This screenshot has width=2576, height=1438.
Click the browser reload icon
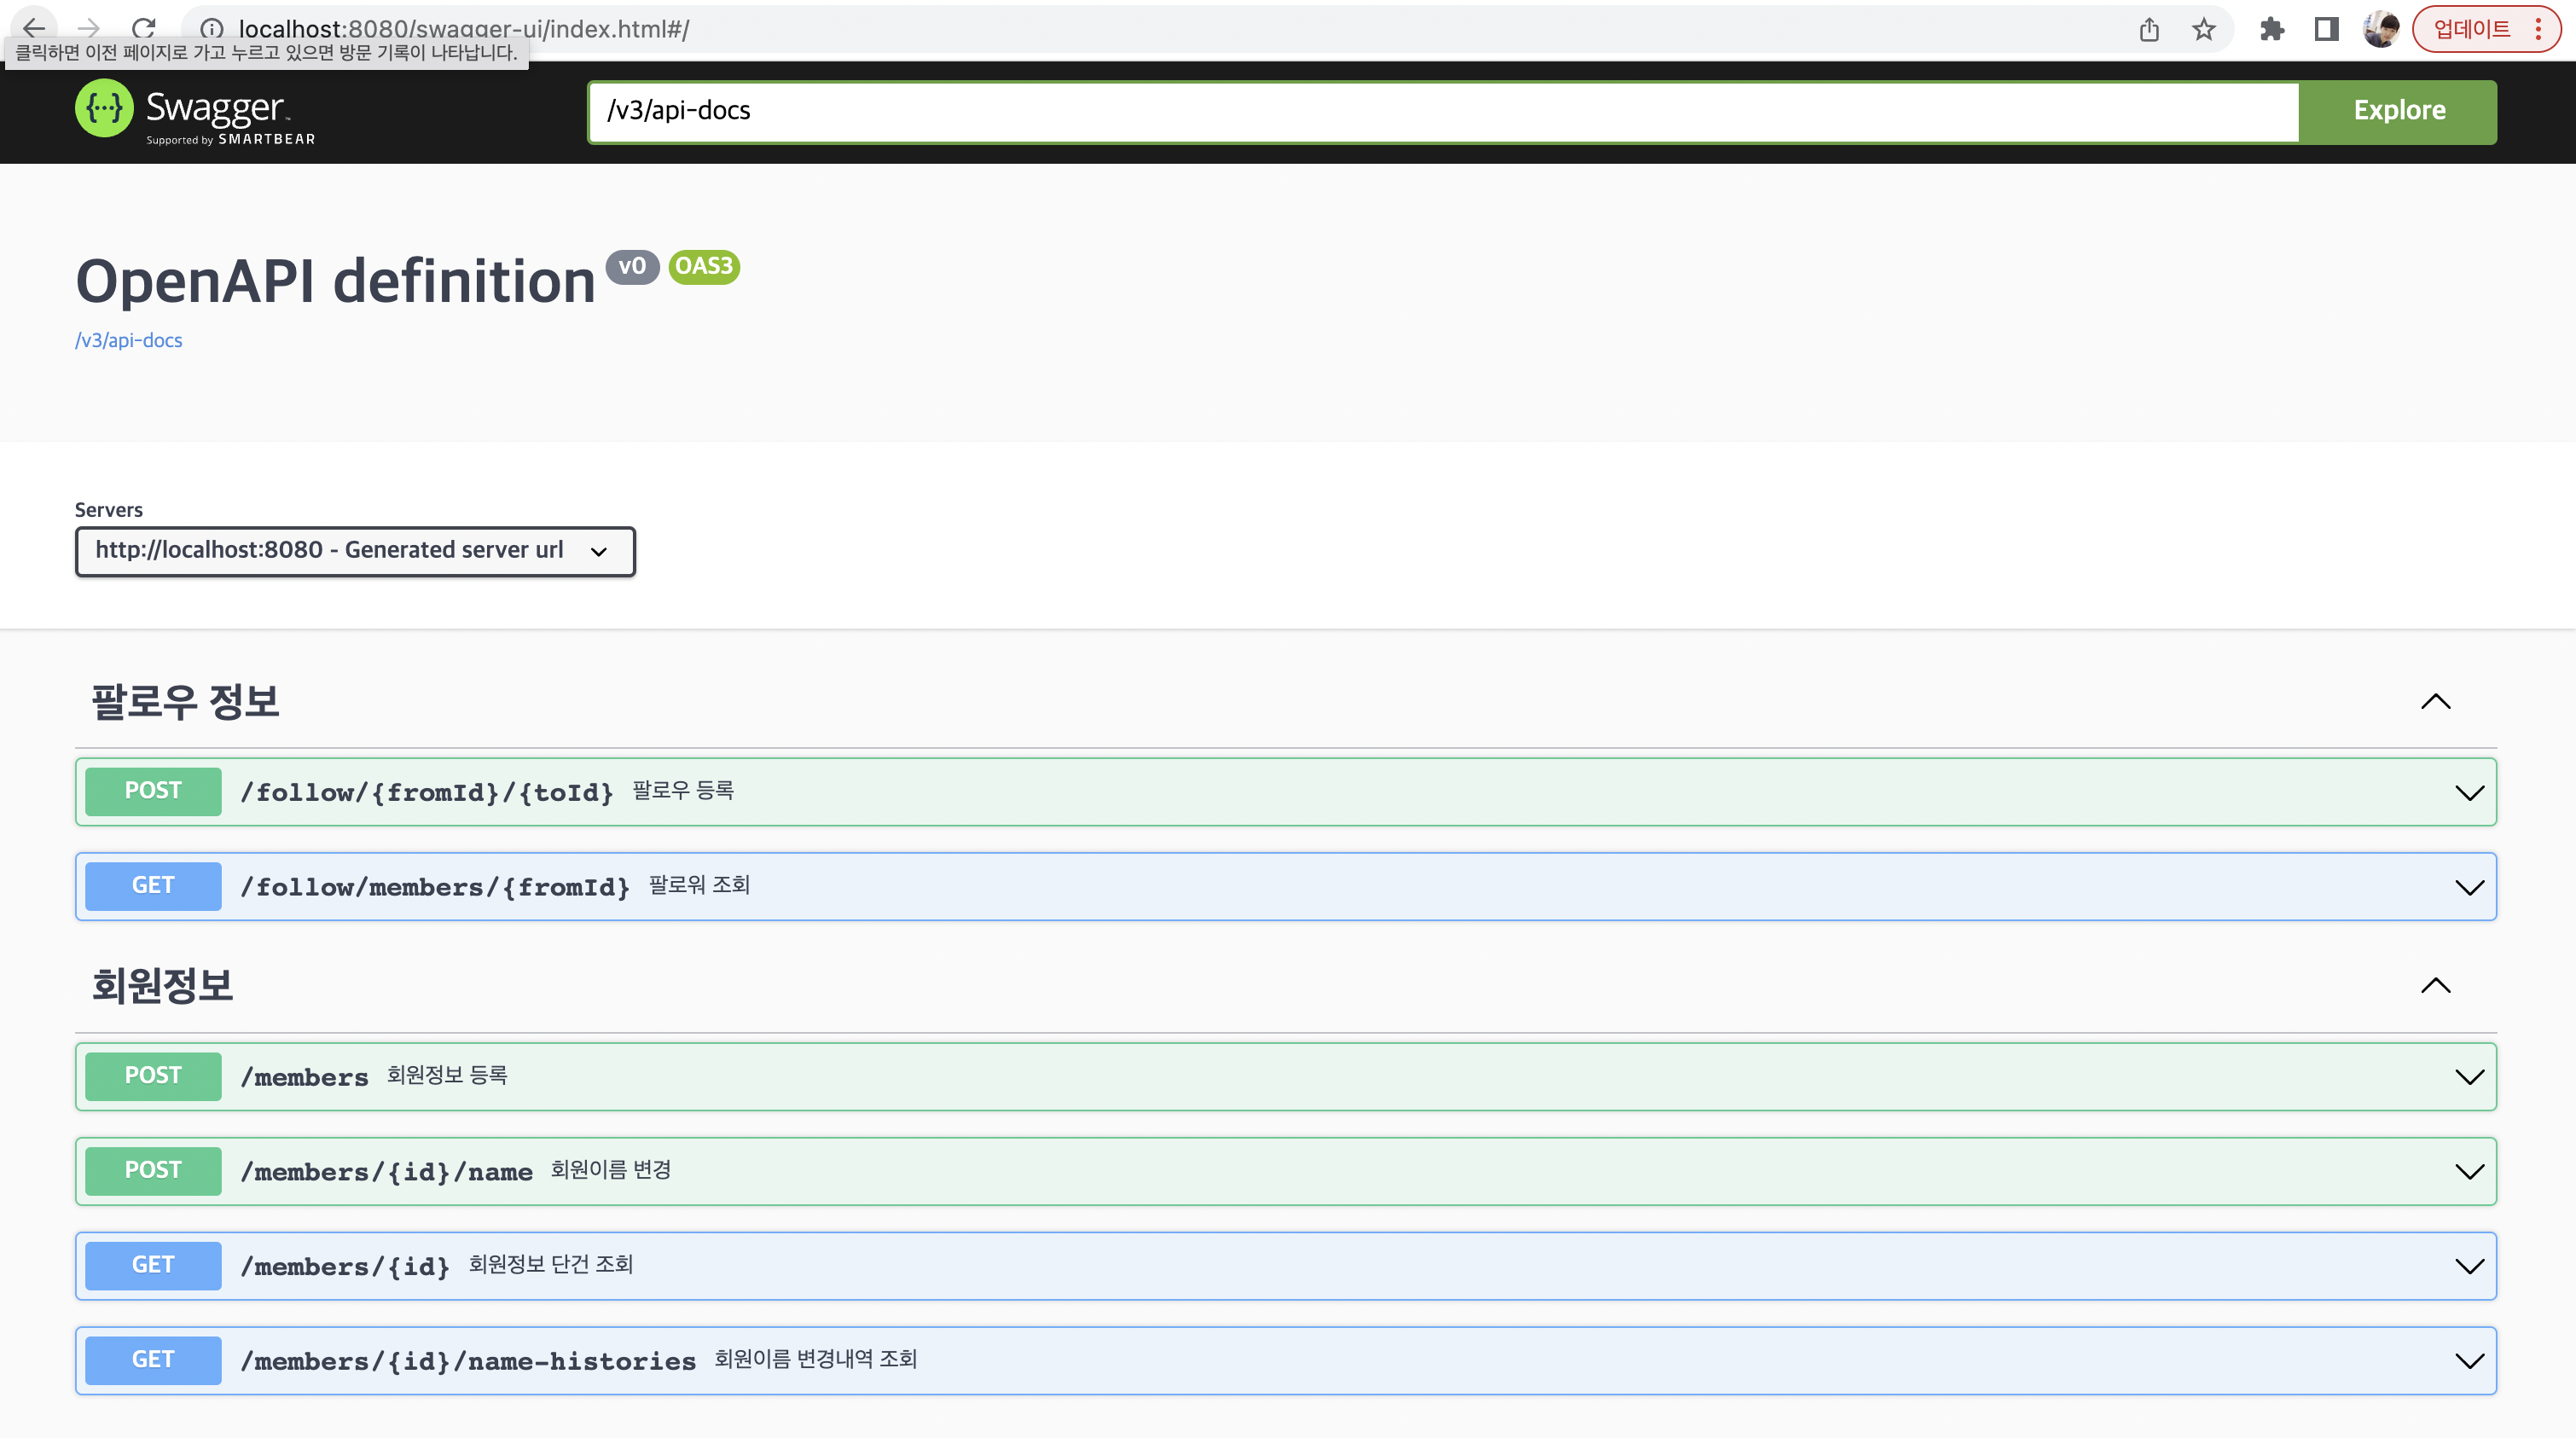(x=143, y=28)
